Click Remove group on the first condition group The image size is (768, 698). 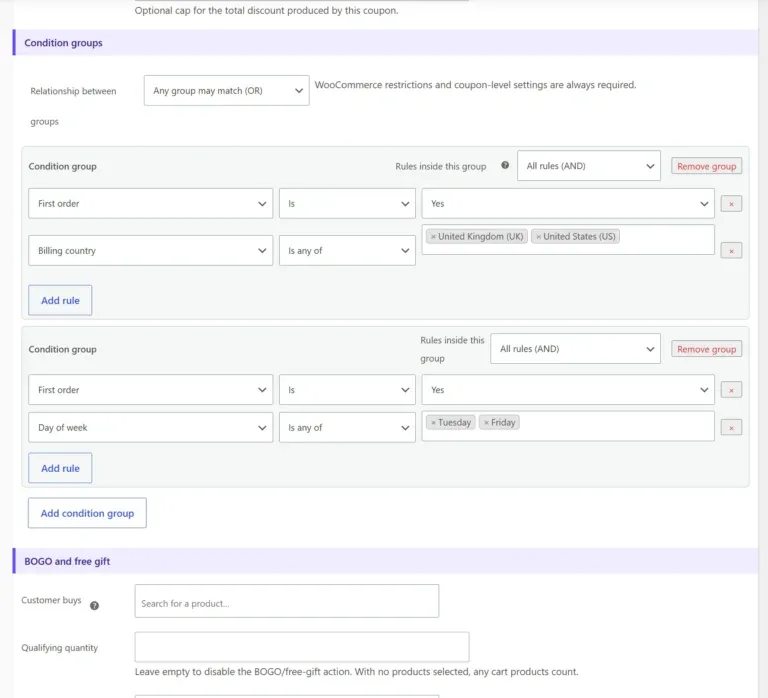(x=706, y=166)
